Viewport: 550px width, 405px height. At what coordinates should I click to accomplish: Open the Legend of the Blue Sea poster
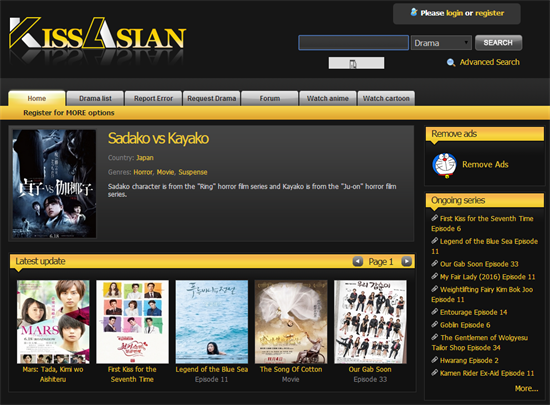point(212,322)
